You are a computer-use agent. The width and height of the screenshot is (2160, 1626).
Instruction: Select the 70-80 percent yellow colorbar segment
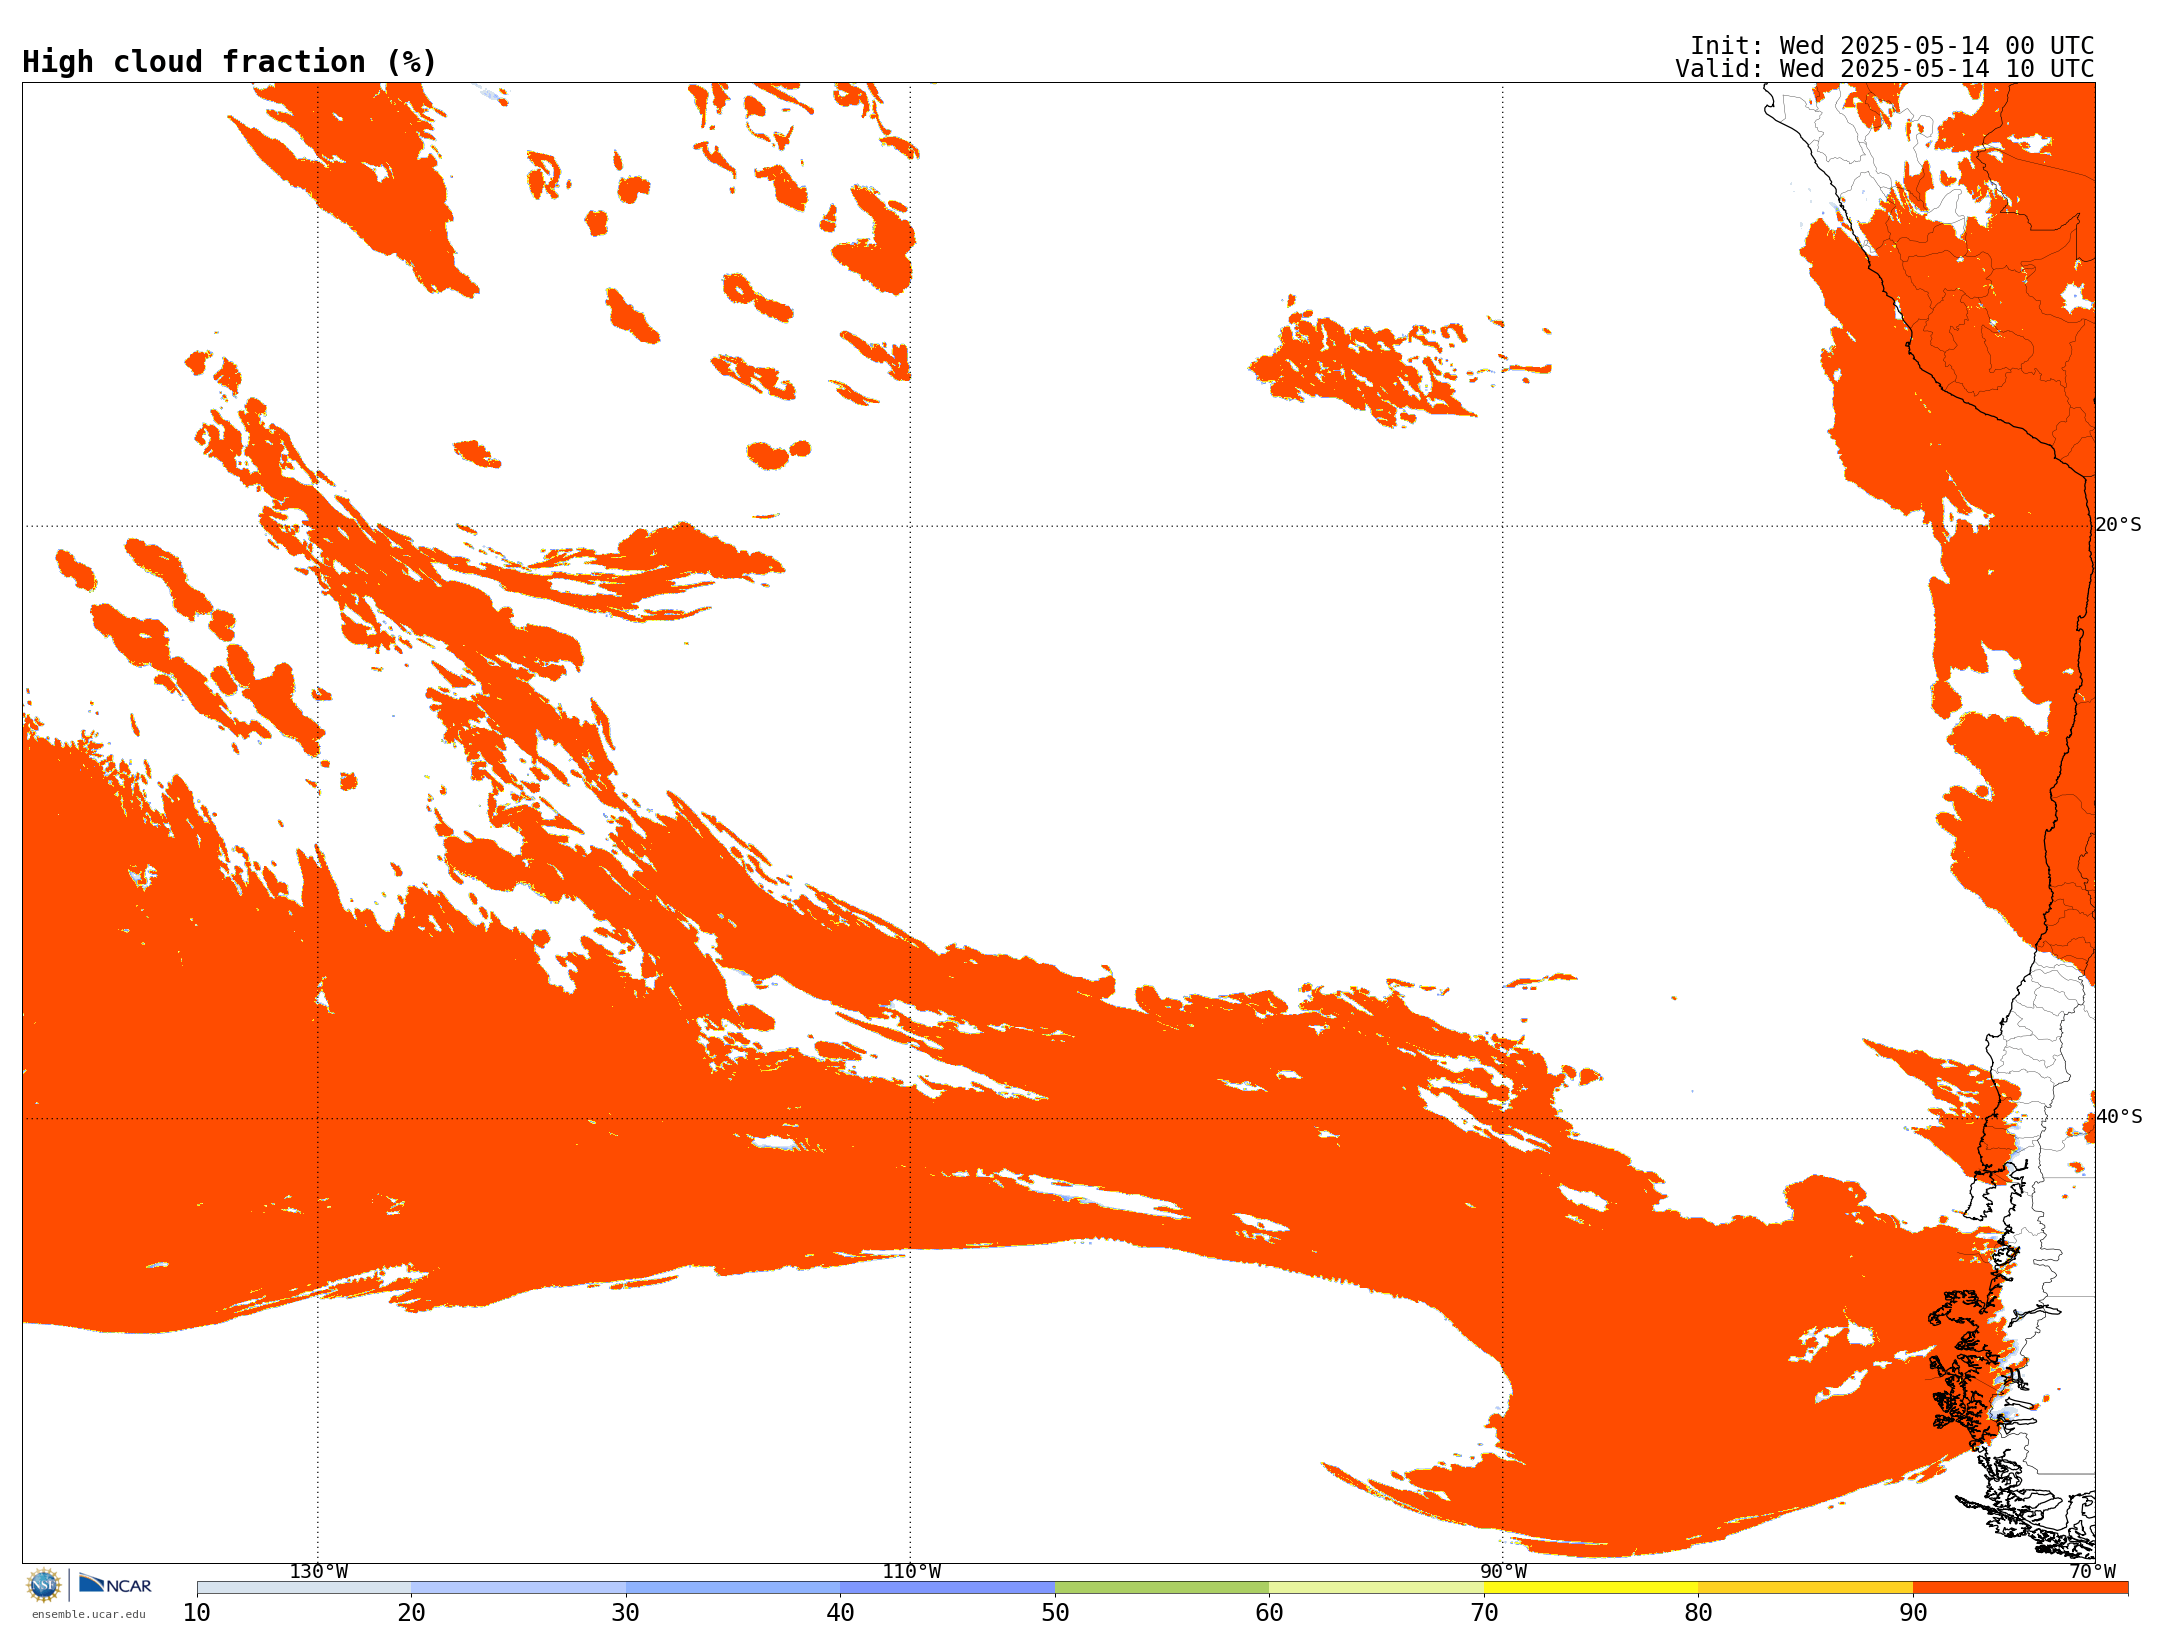pyautogui.click(x=1591, y=1588)
